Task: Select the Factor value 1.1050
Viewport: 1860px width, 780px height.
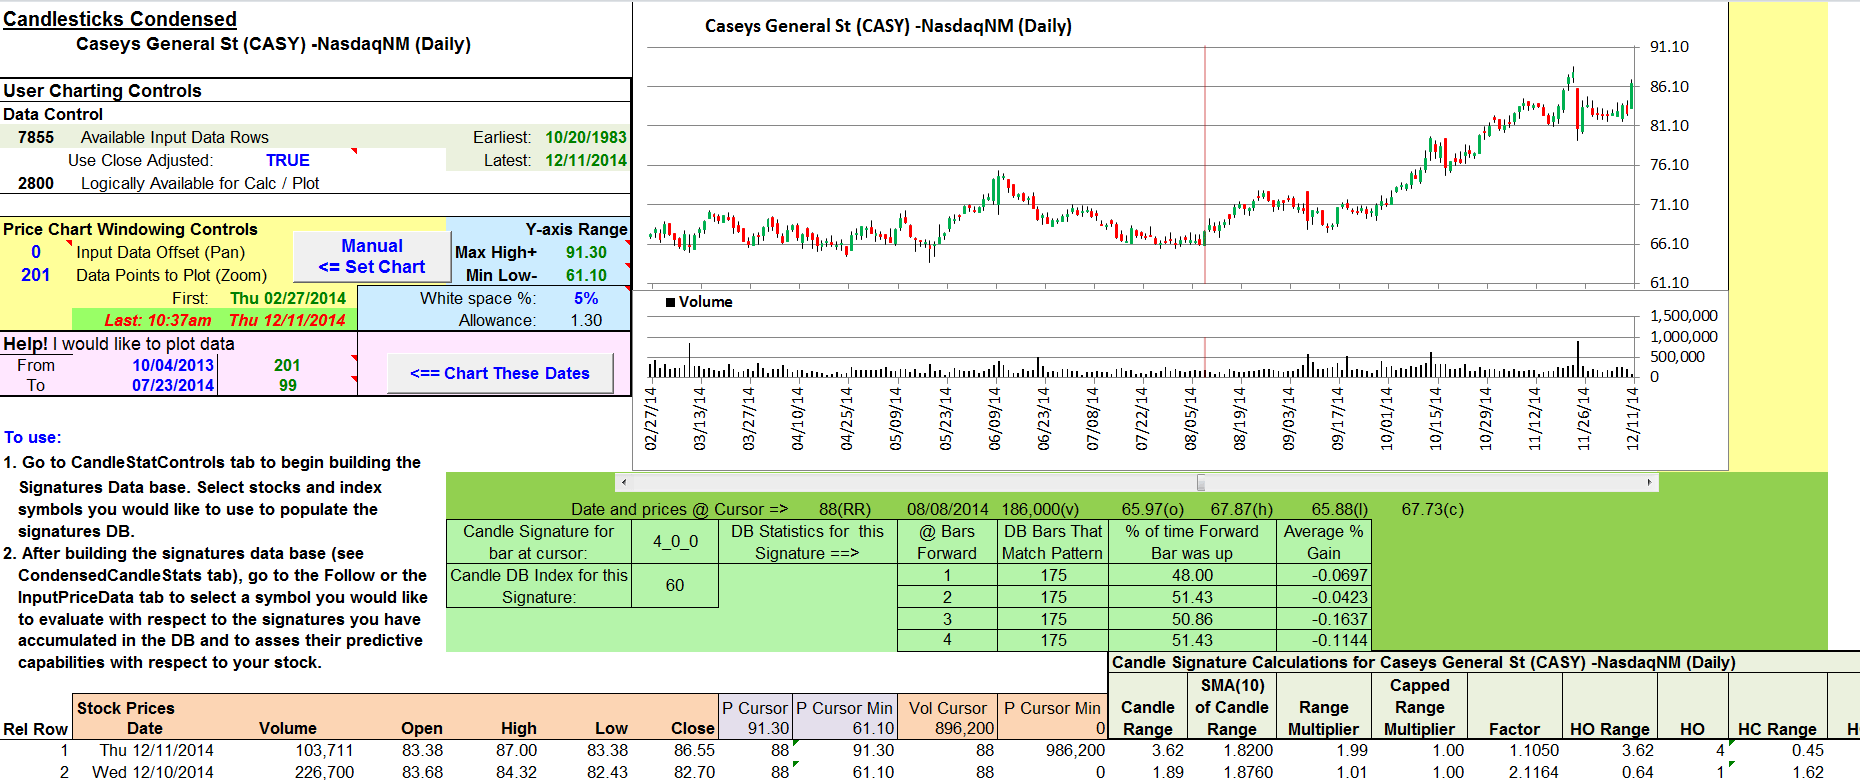Action: tap(1534, 750)
